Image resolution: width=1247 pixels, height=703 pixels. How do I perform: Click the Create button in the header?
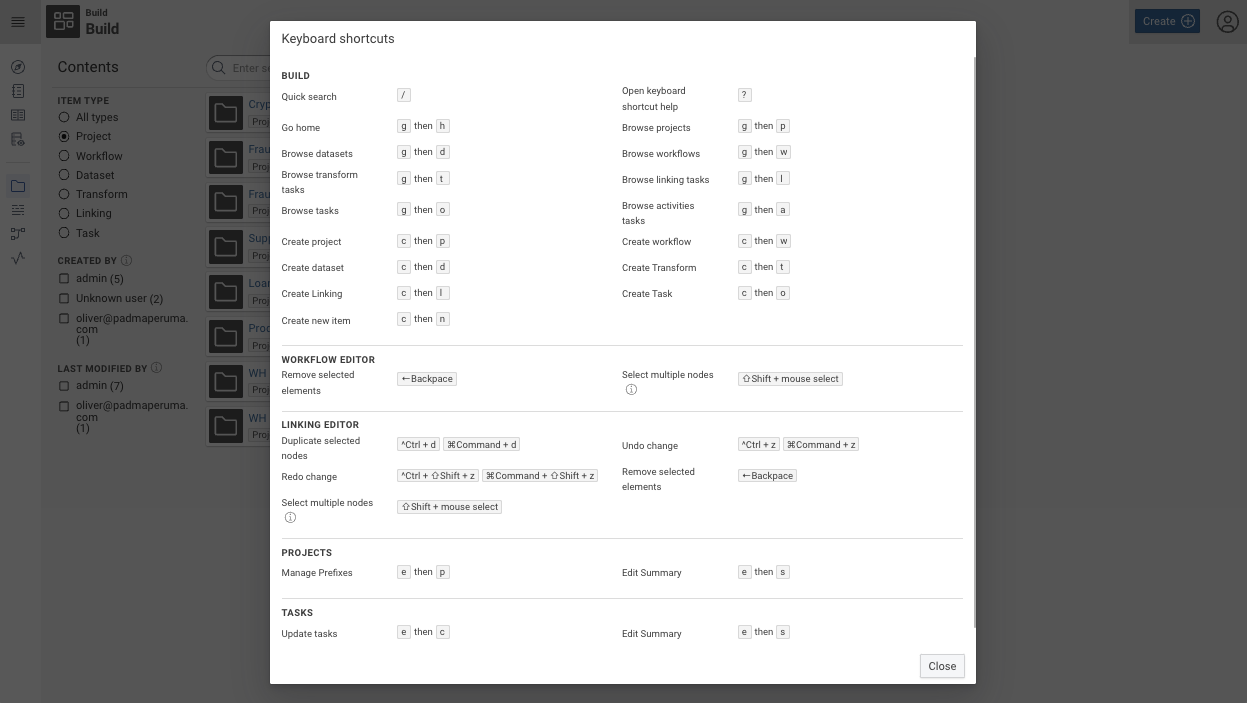click(x=1167, y=20)
